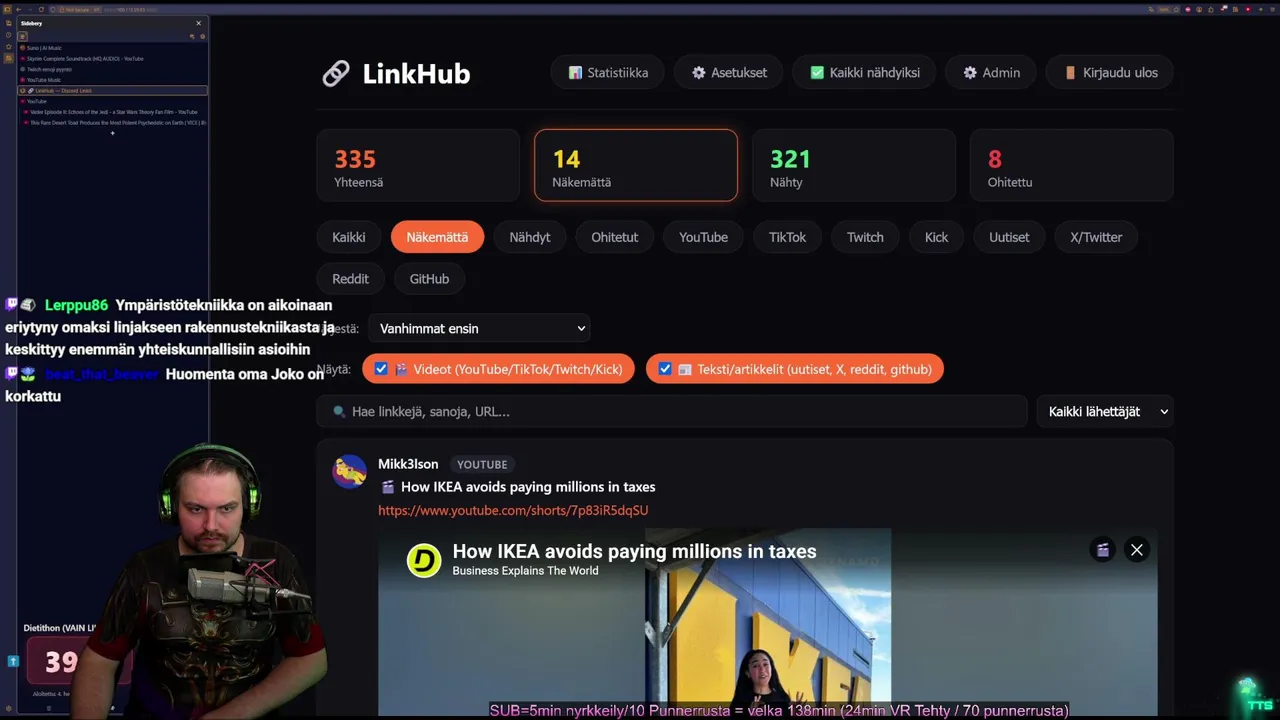
Task: Switch to the Ohitetut filter tab
Action: click(x=615, y=237)
